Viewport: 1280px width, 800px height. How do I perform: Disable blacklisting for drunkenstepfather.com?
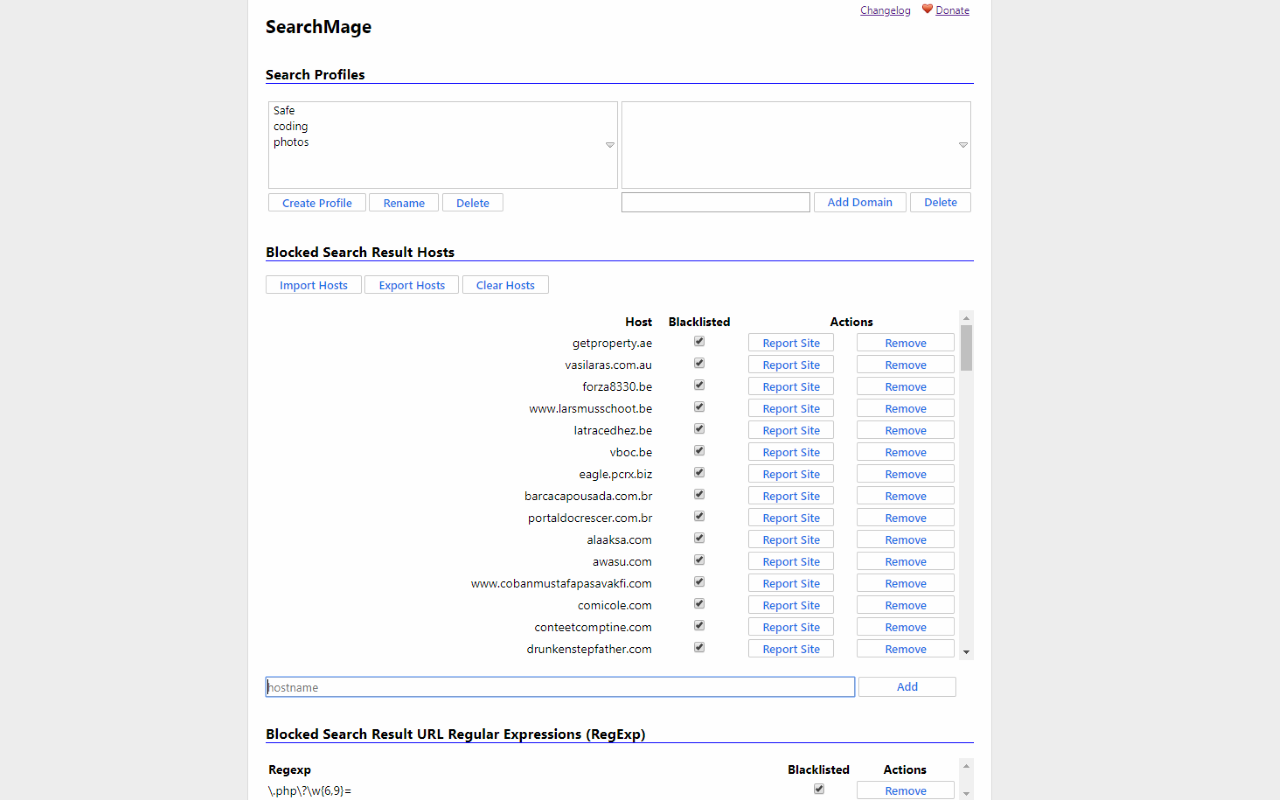[699, 647]
